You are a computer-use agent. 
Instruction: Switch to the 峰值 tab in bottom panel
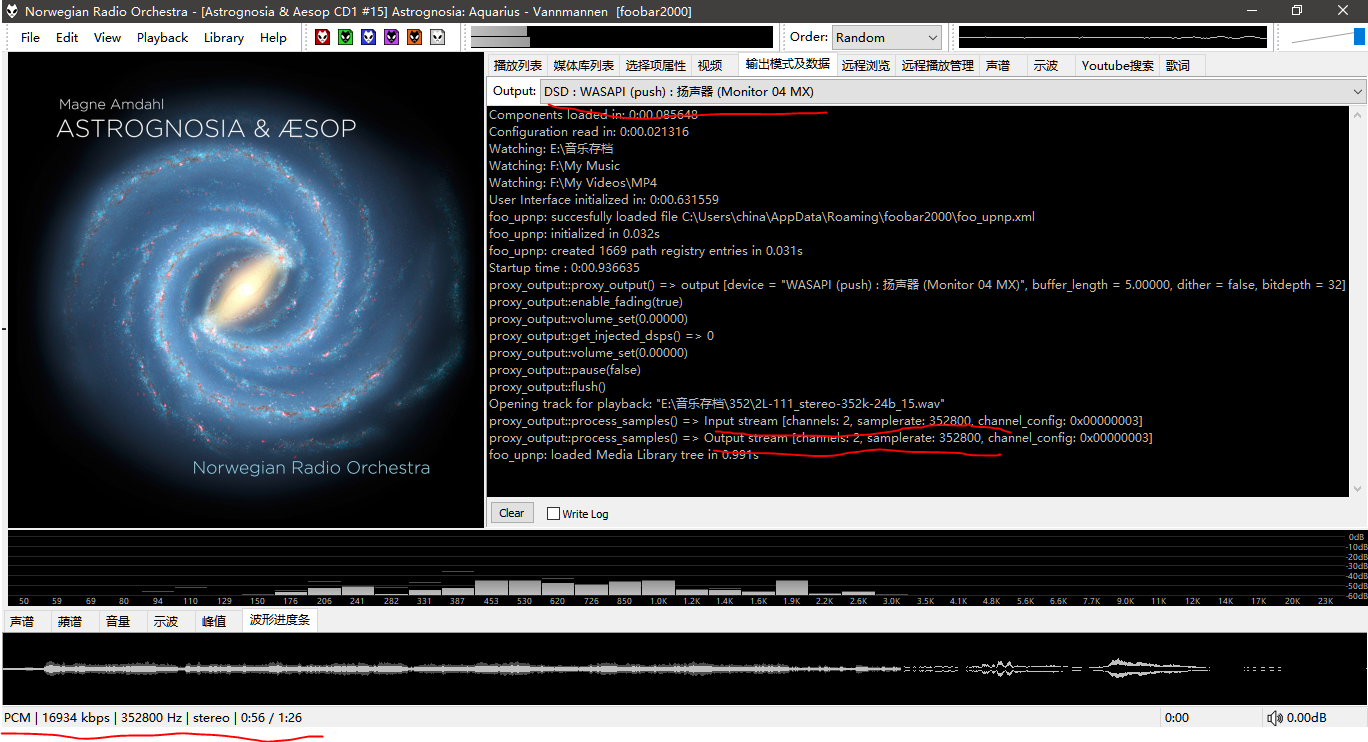coord(214,621)
